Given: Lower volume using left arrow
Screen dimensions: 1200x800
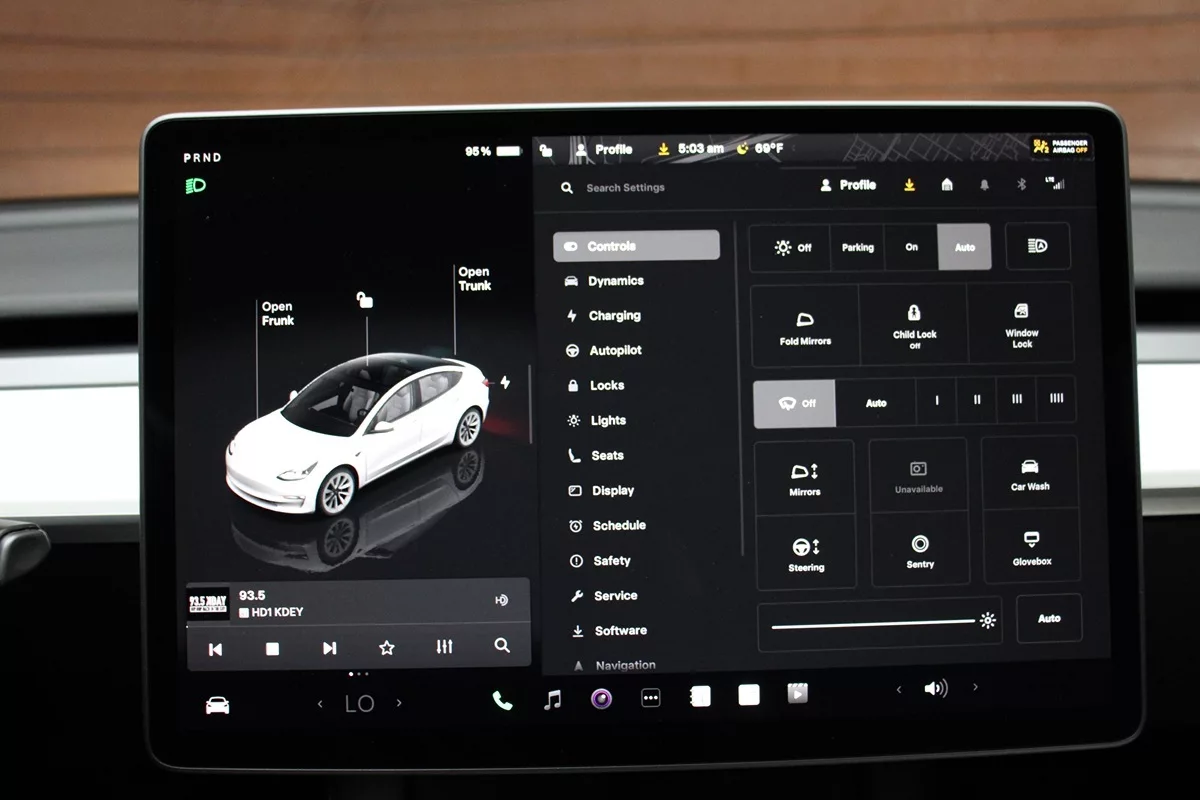Looking at the screenshot, I should click(898, 689).
